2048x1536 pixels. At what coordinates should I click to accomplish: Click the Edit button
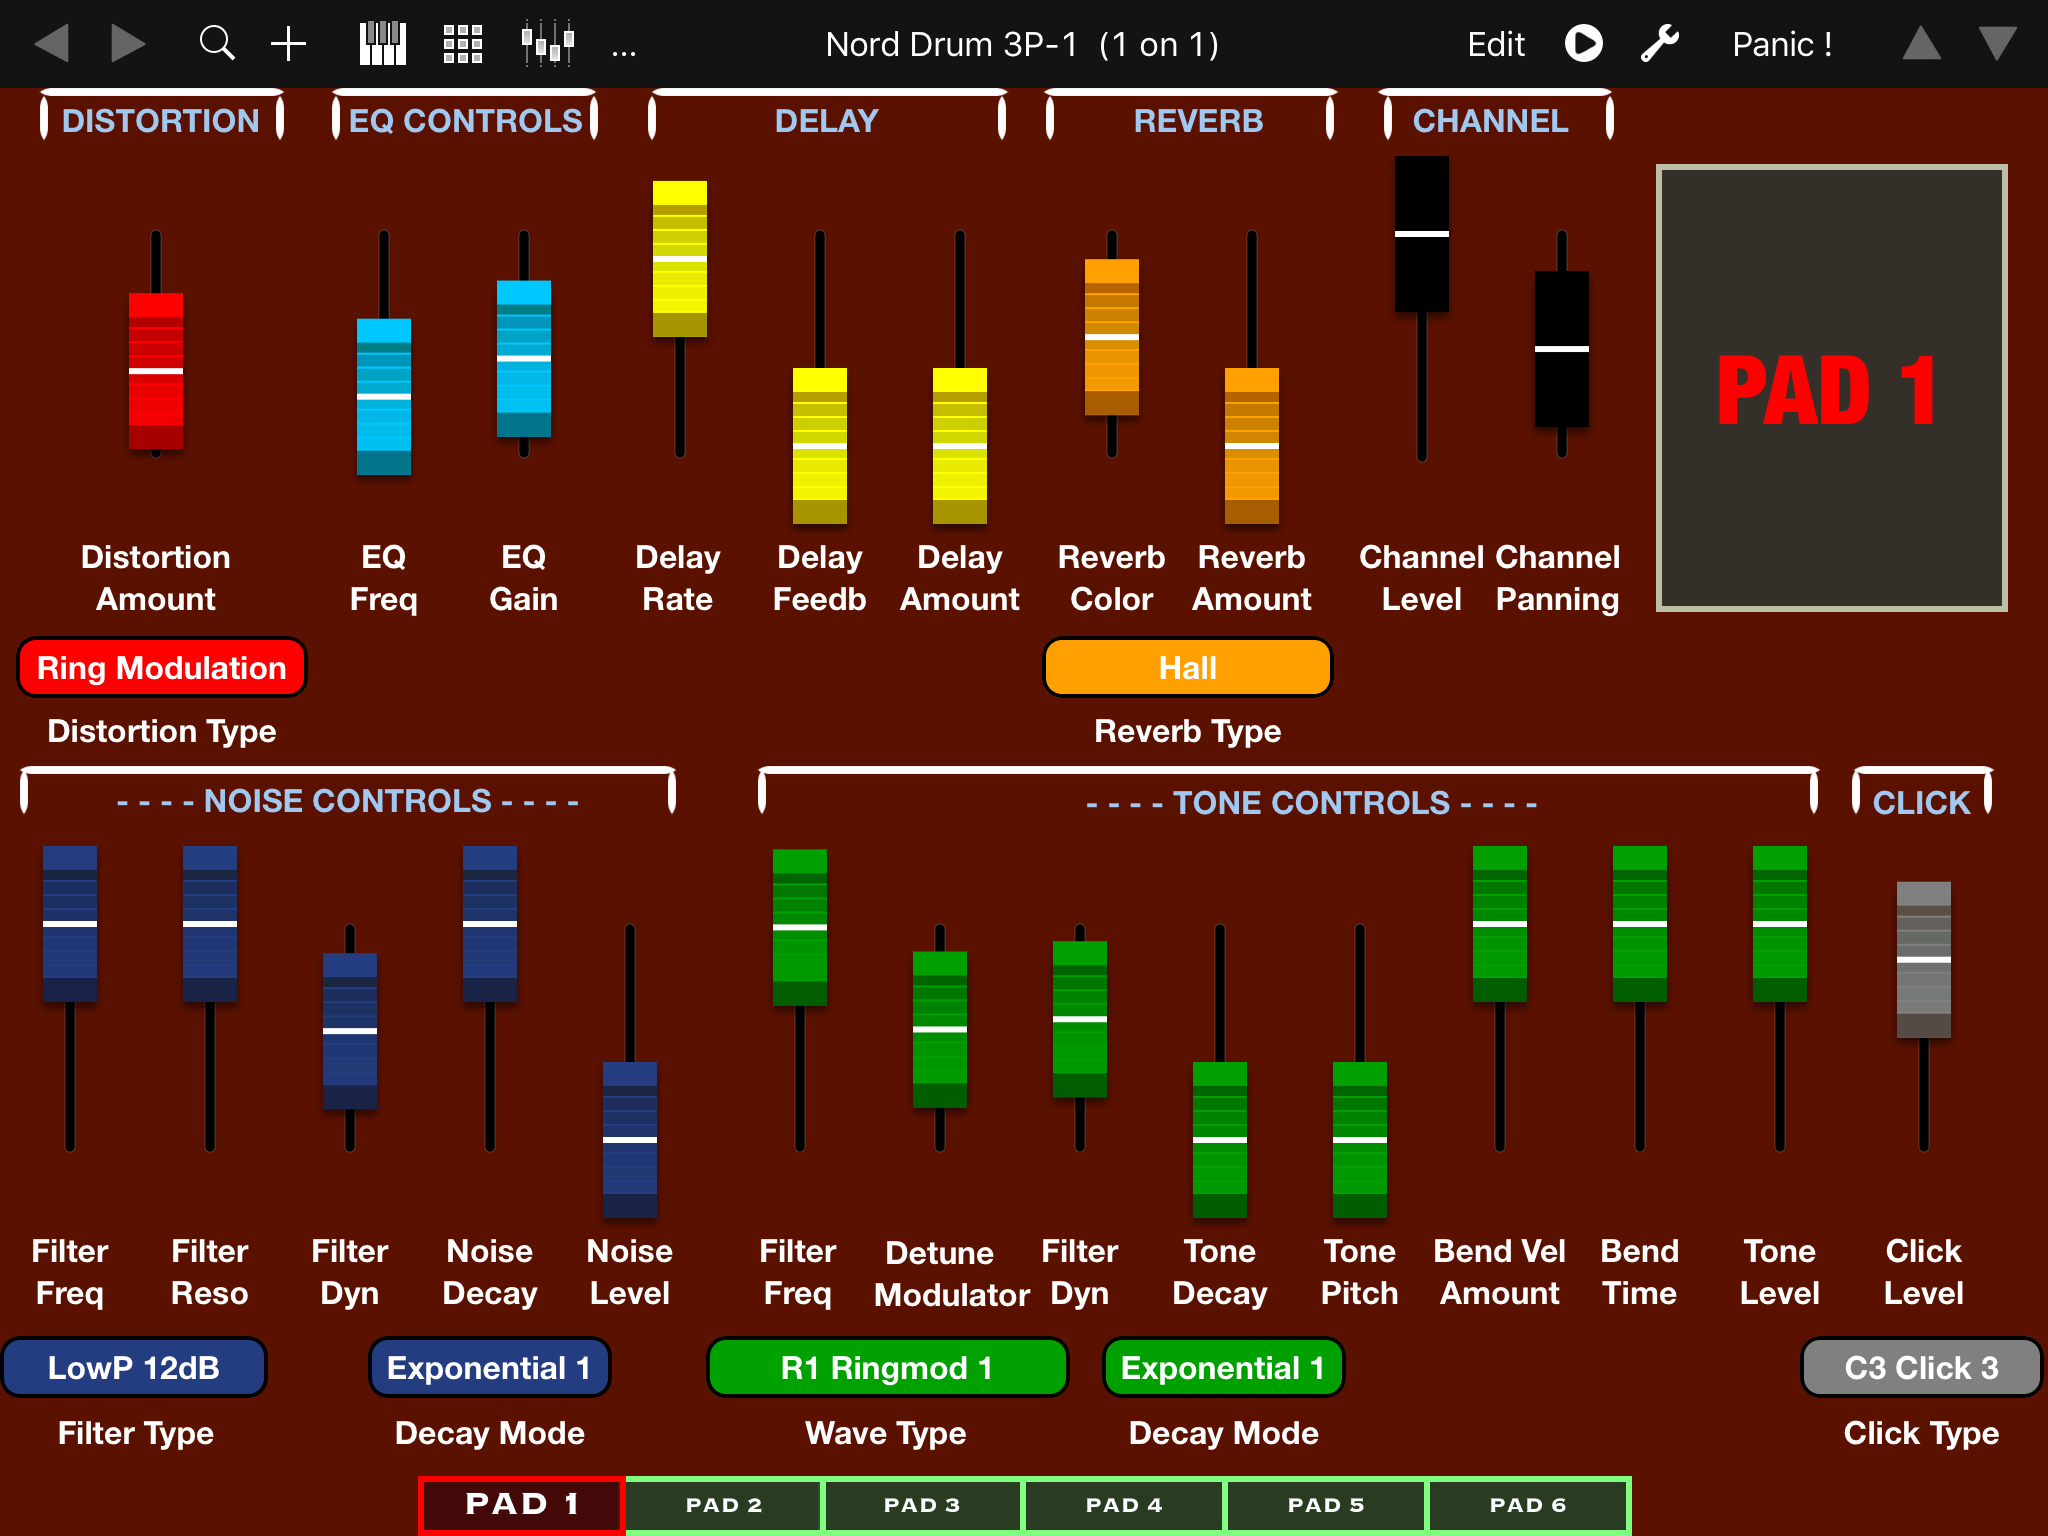1496,44
